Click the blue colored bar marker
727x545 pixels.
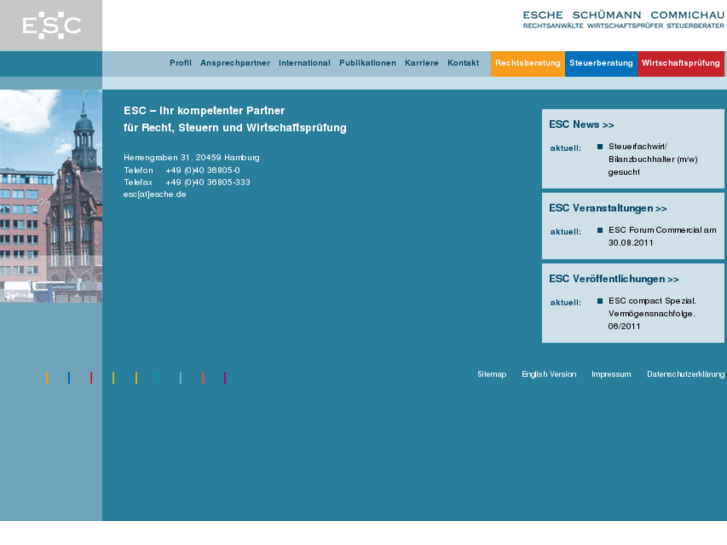point(69,378)
